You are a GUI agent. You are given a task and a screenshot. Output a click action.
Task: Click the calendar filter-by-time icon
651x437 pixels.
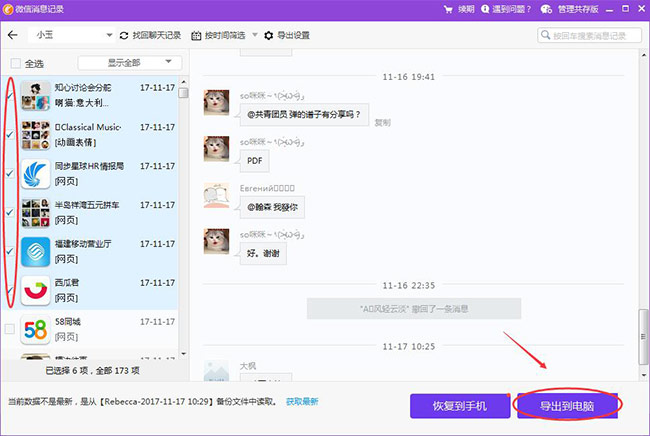click(x=196, y=36)
